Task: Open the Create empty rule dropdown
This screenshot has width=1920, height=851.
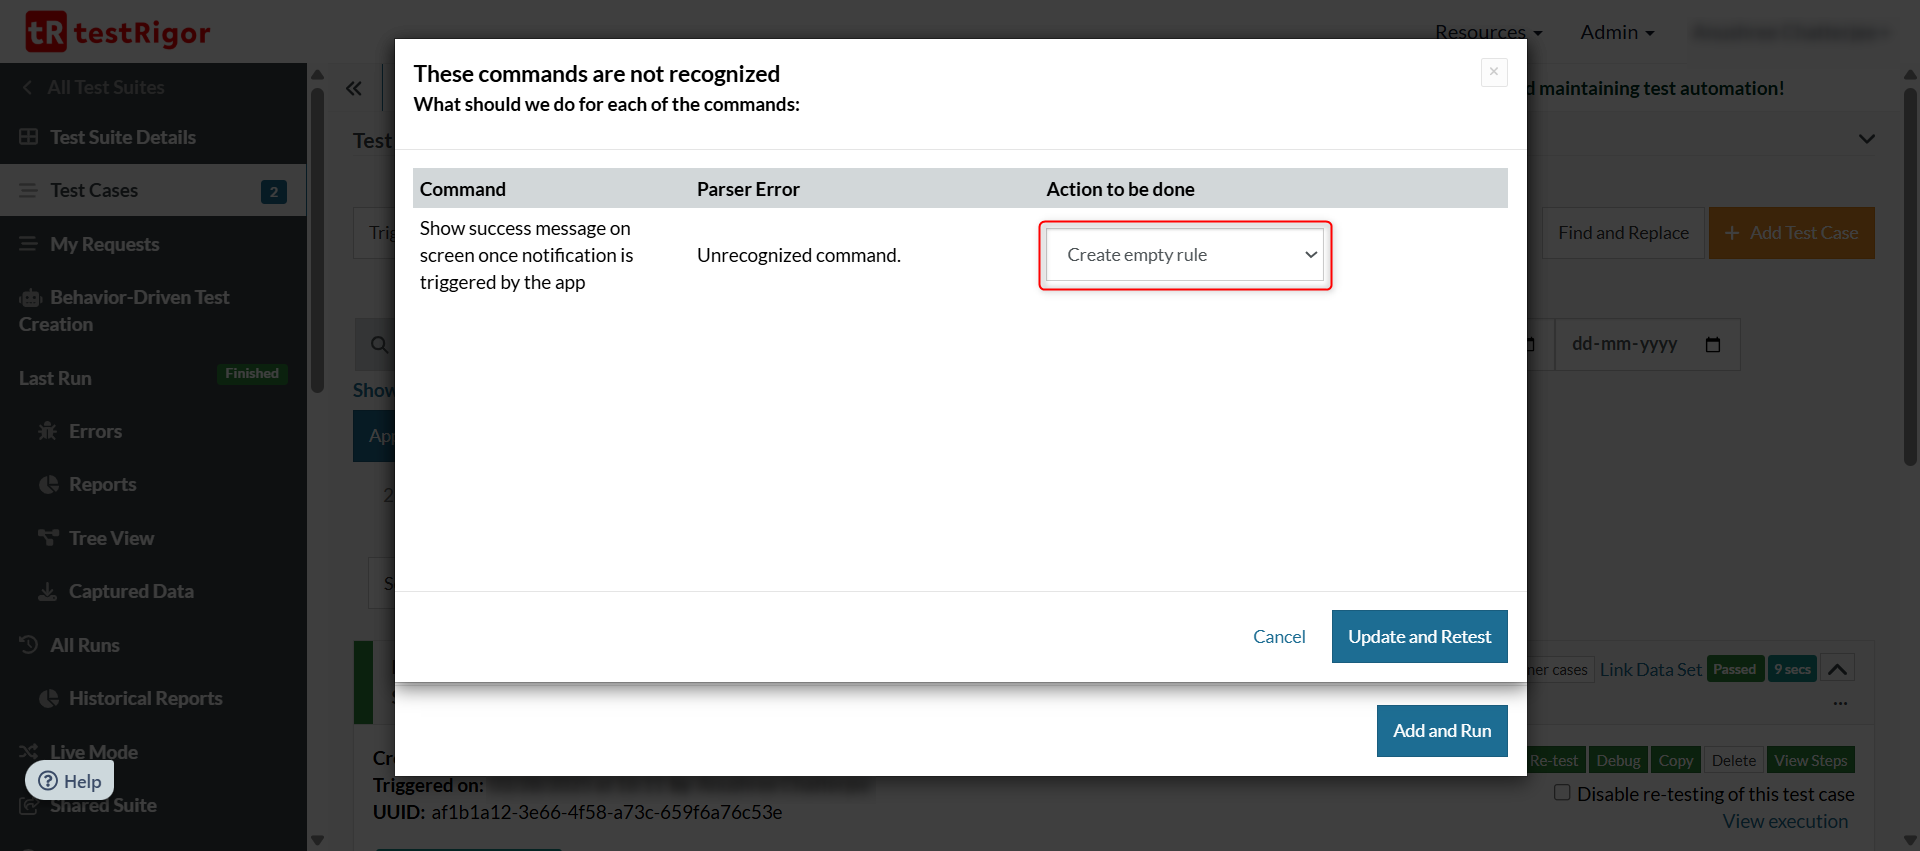Action: [x=1185, y=255]
